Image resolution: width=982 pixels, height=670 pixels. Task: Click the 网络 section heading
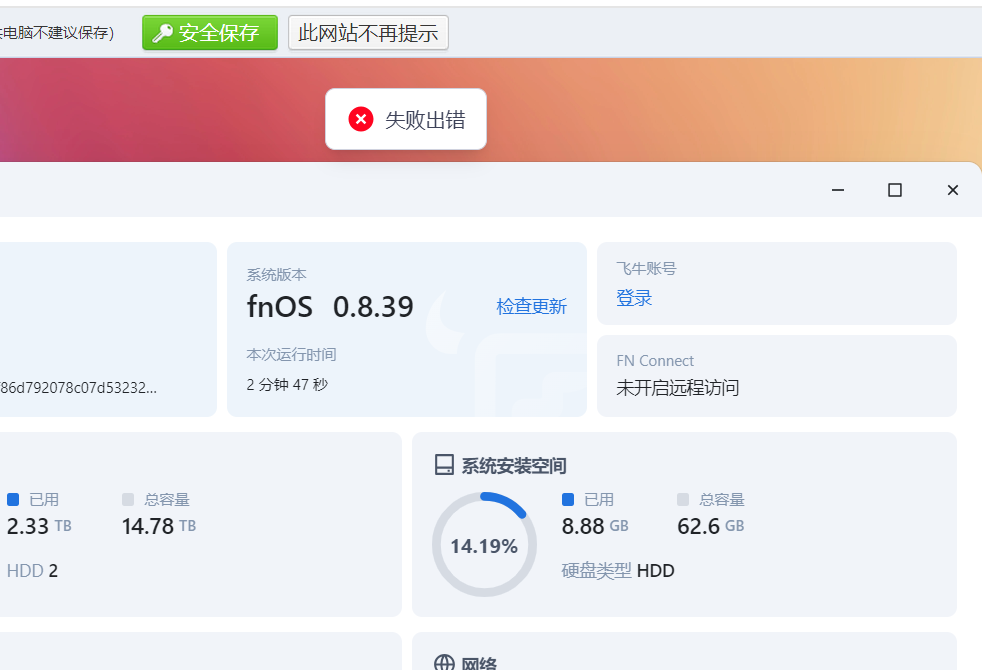479,663
